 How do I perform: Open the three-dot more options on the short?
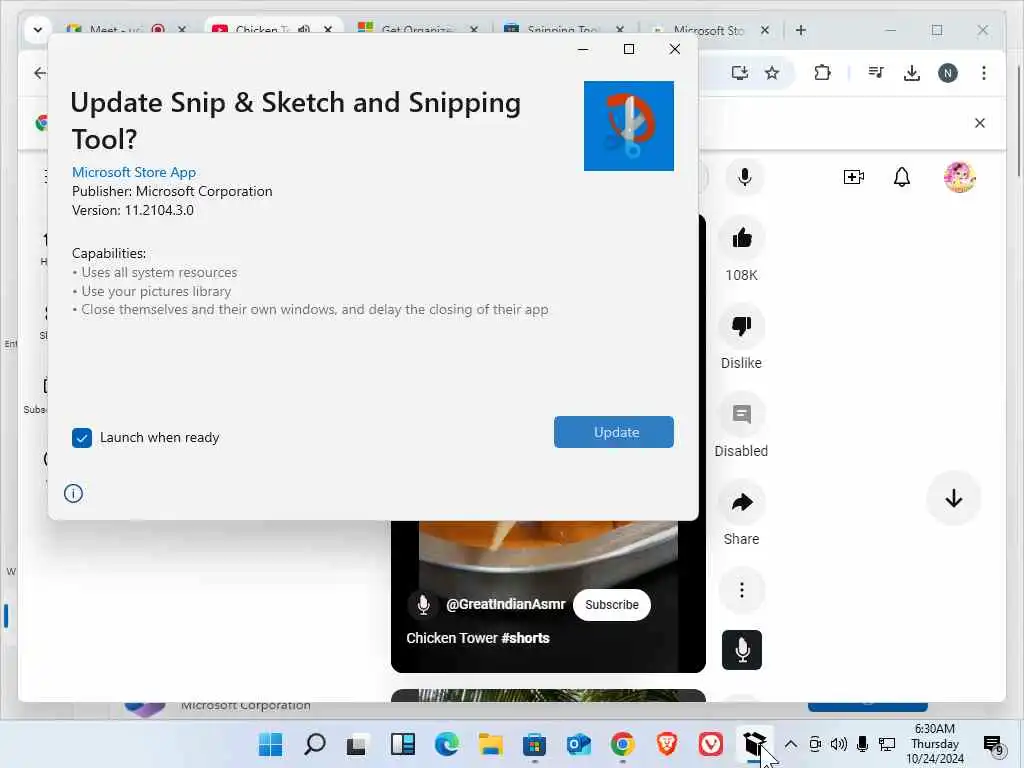[x=741, y=590]
